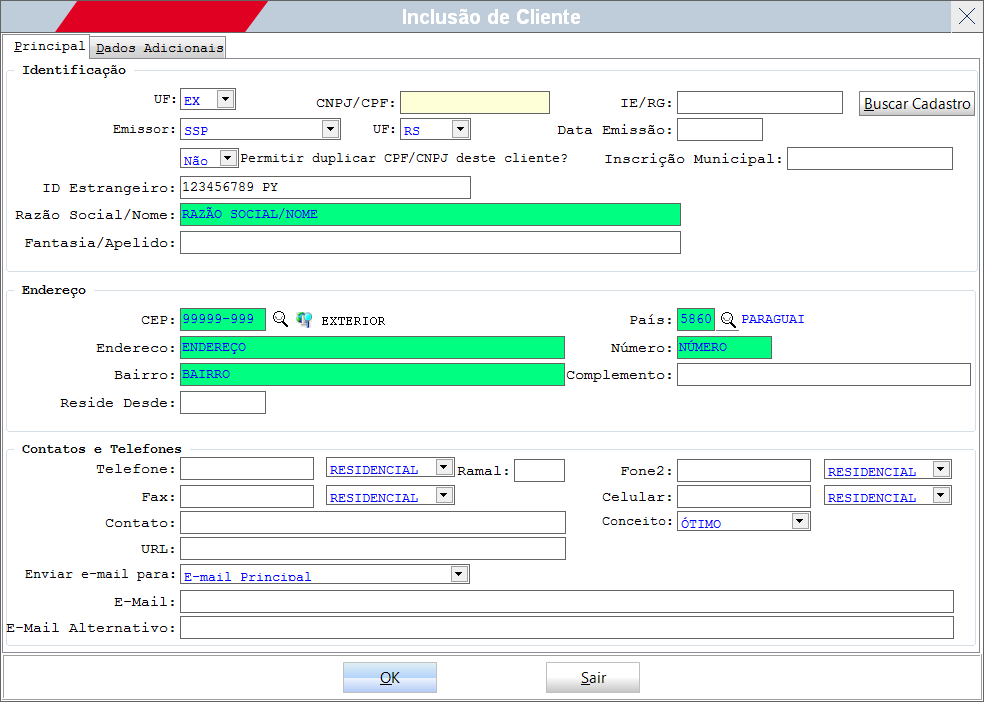Click the EXTERIOR text beside CEP
The image size is (984, 702).
click(353, 321)
